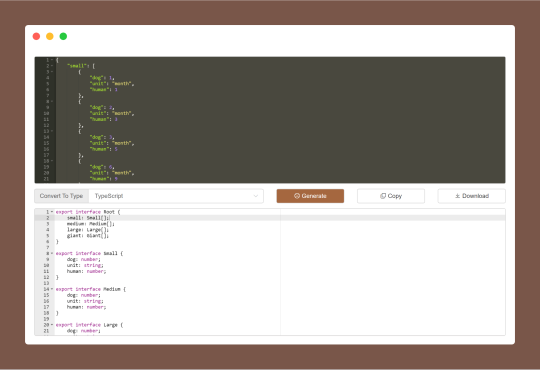The image size is (540, 370).
Task: Click the medium: Medium[]; output line
Action: pyautogui.click(x=91, y=224)
